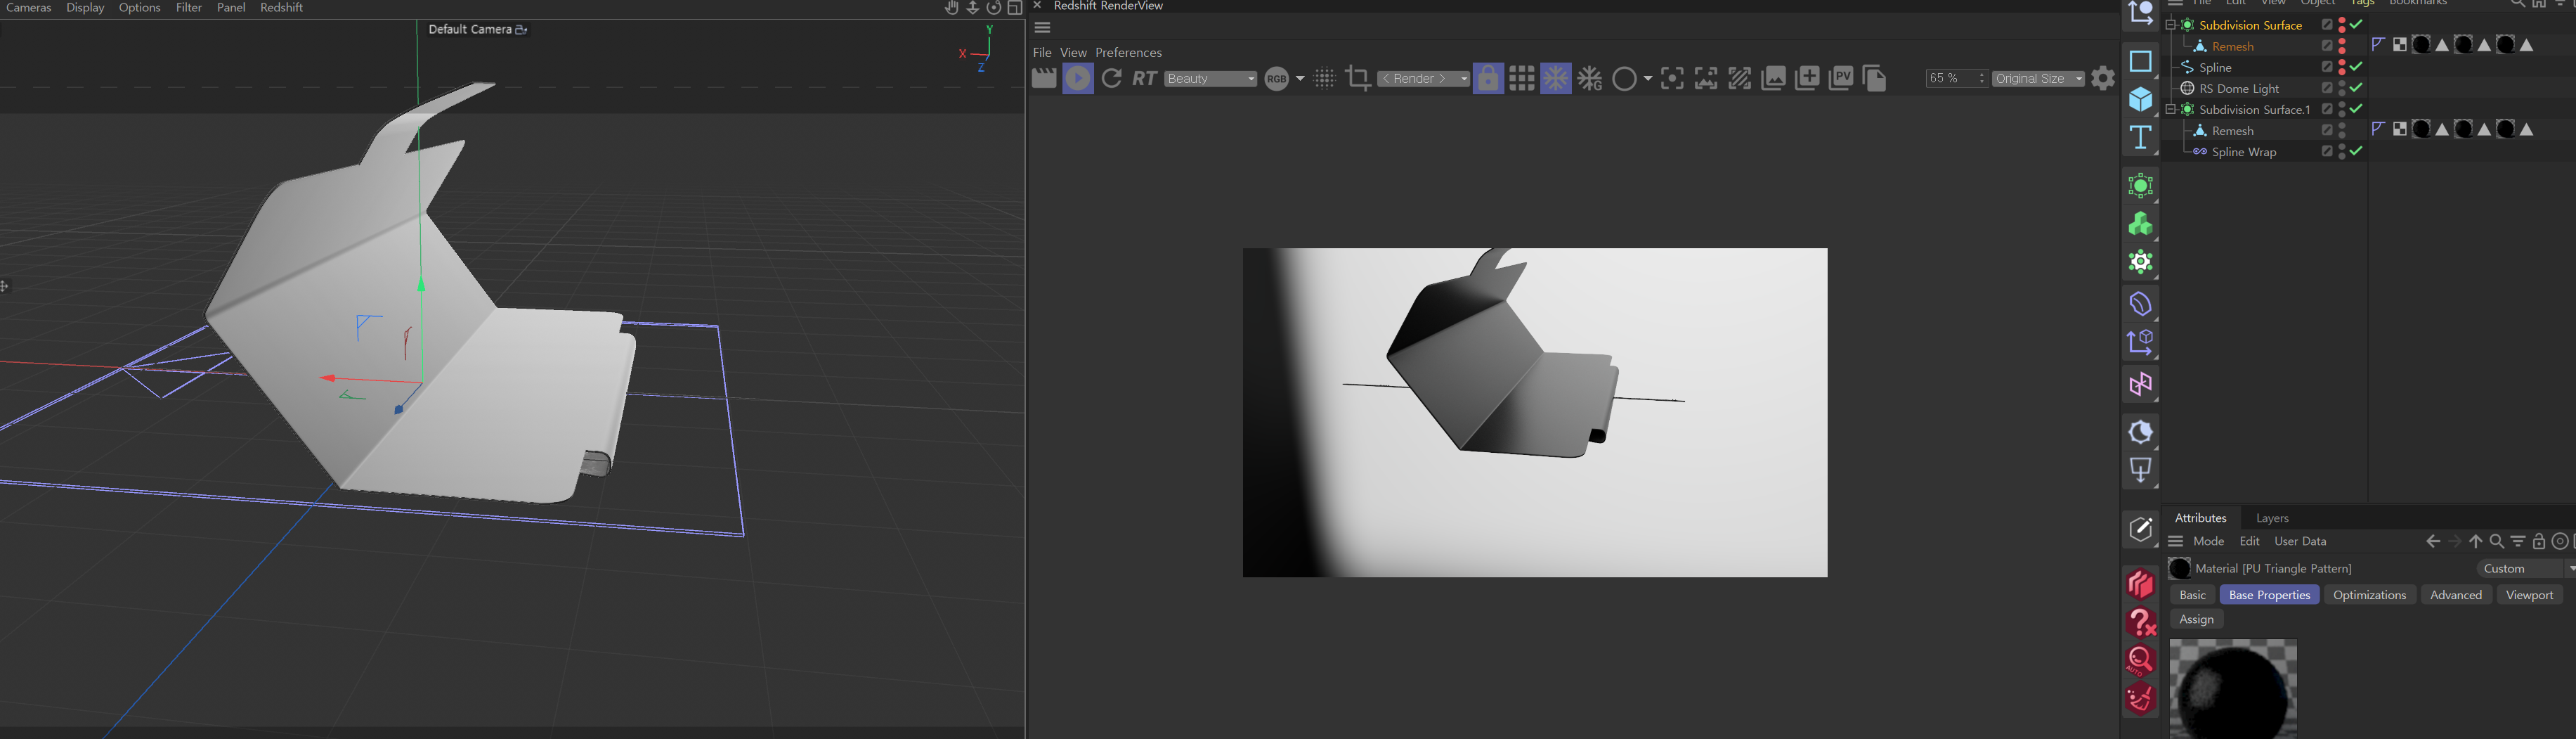Open the Beauty AOV dropdown

point(1210,78)
